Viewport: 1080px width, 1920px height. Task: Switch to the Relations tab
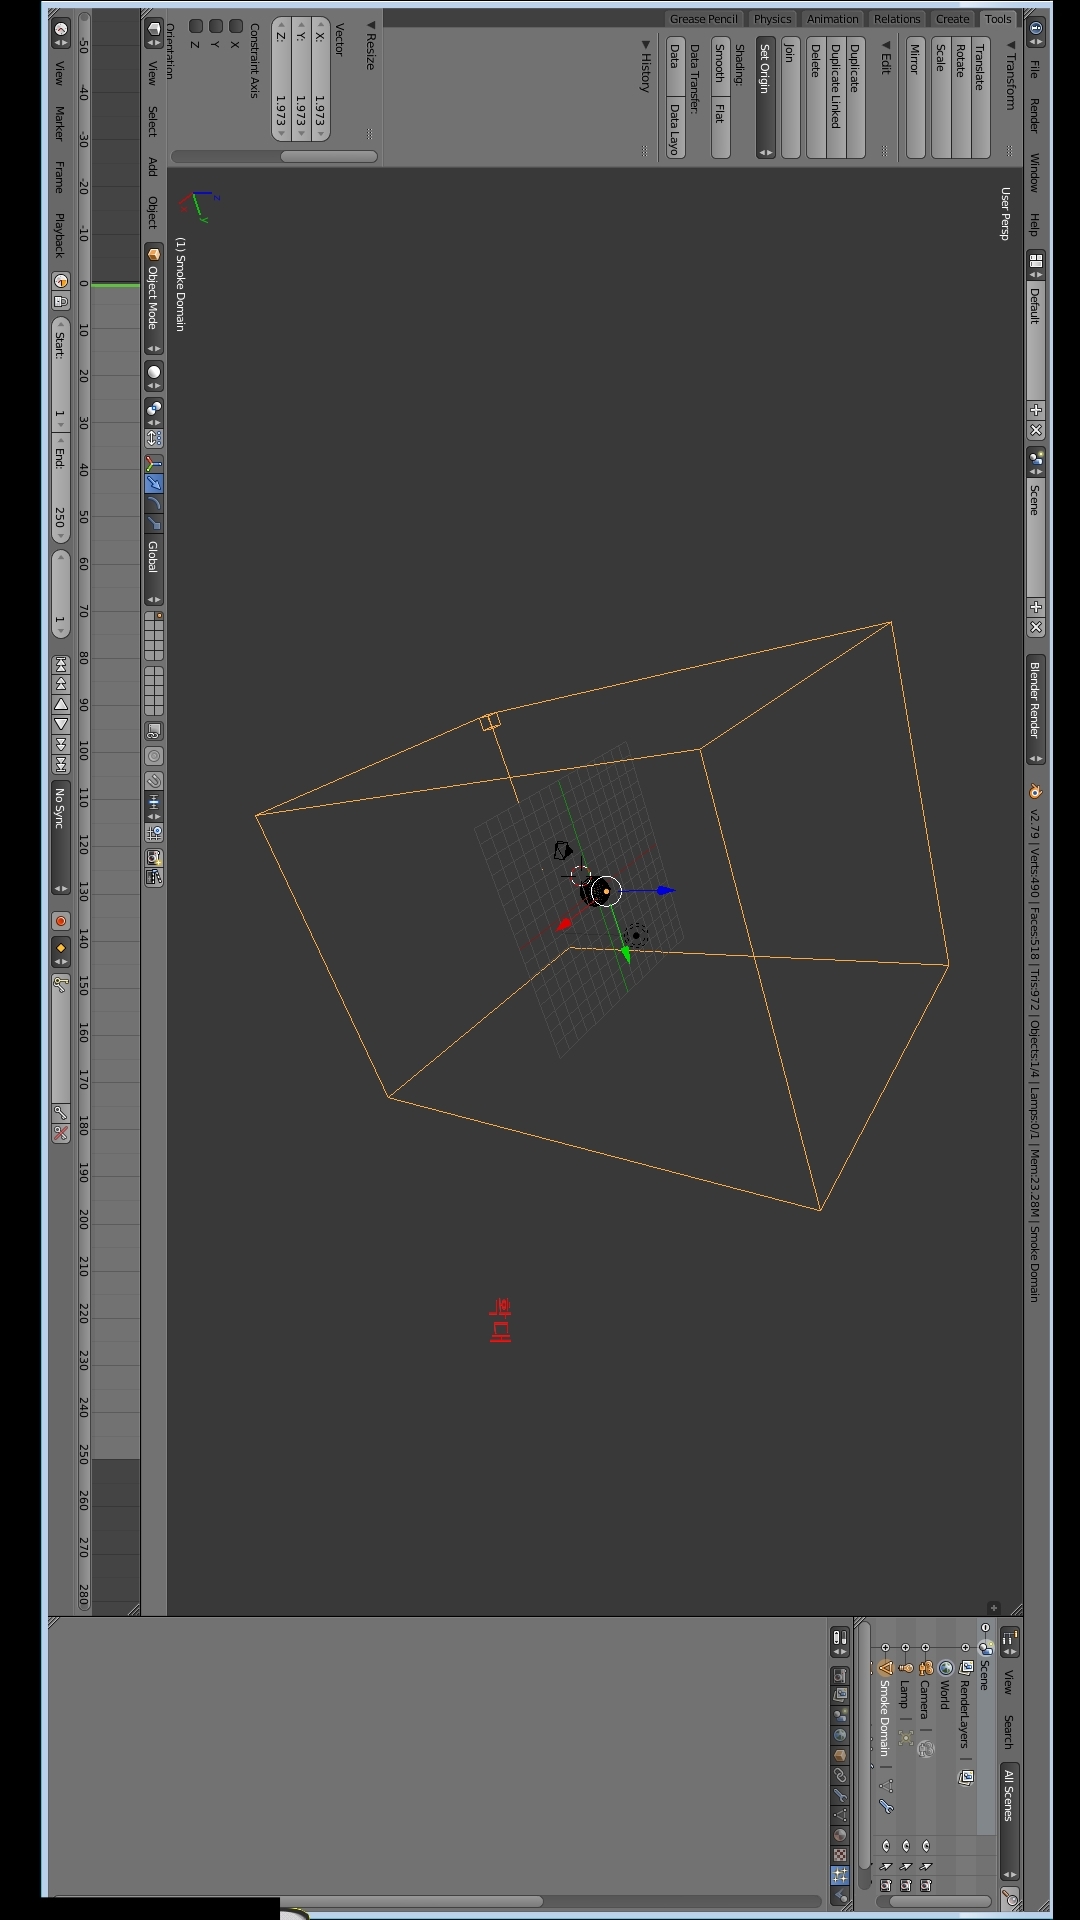pos(897,19)
